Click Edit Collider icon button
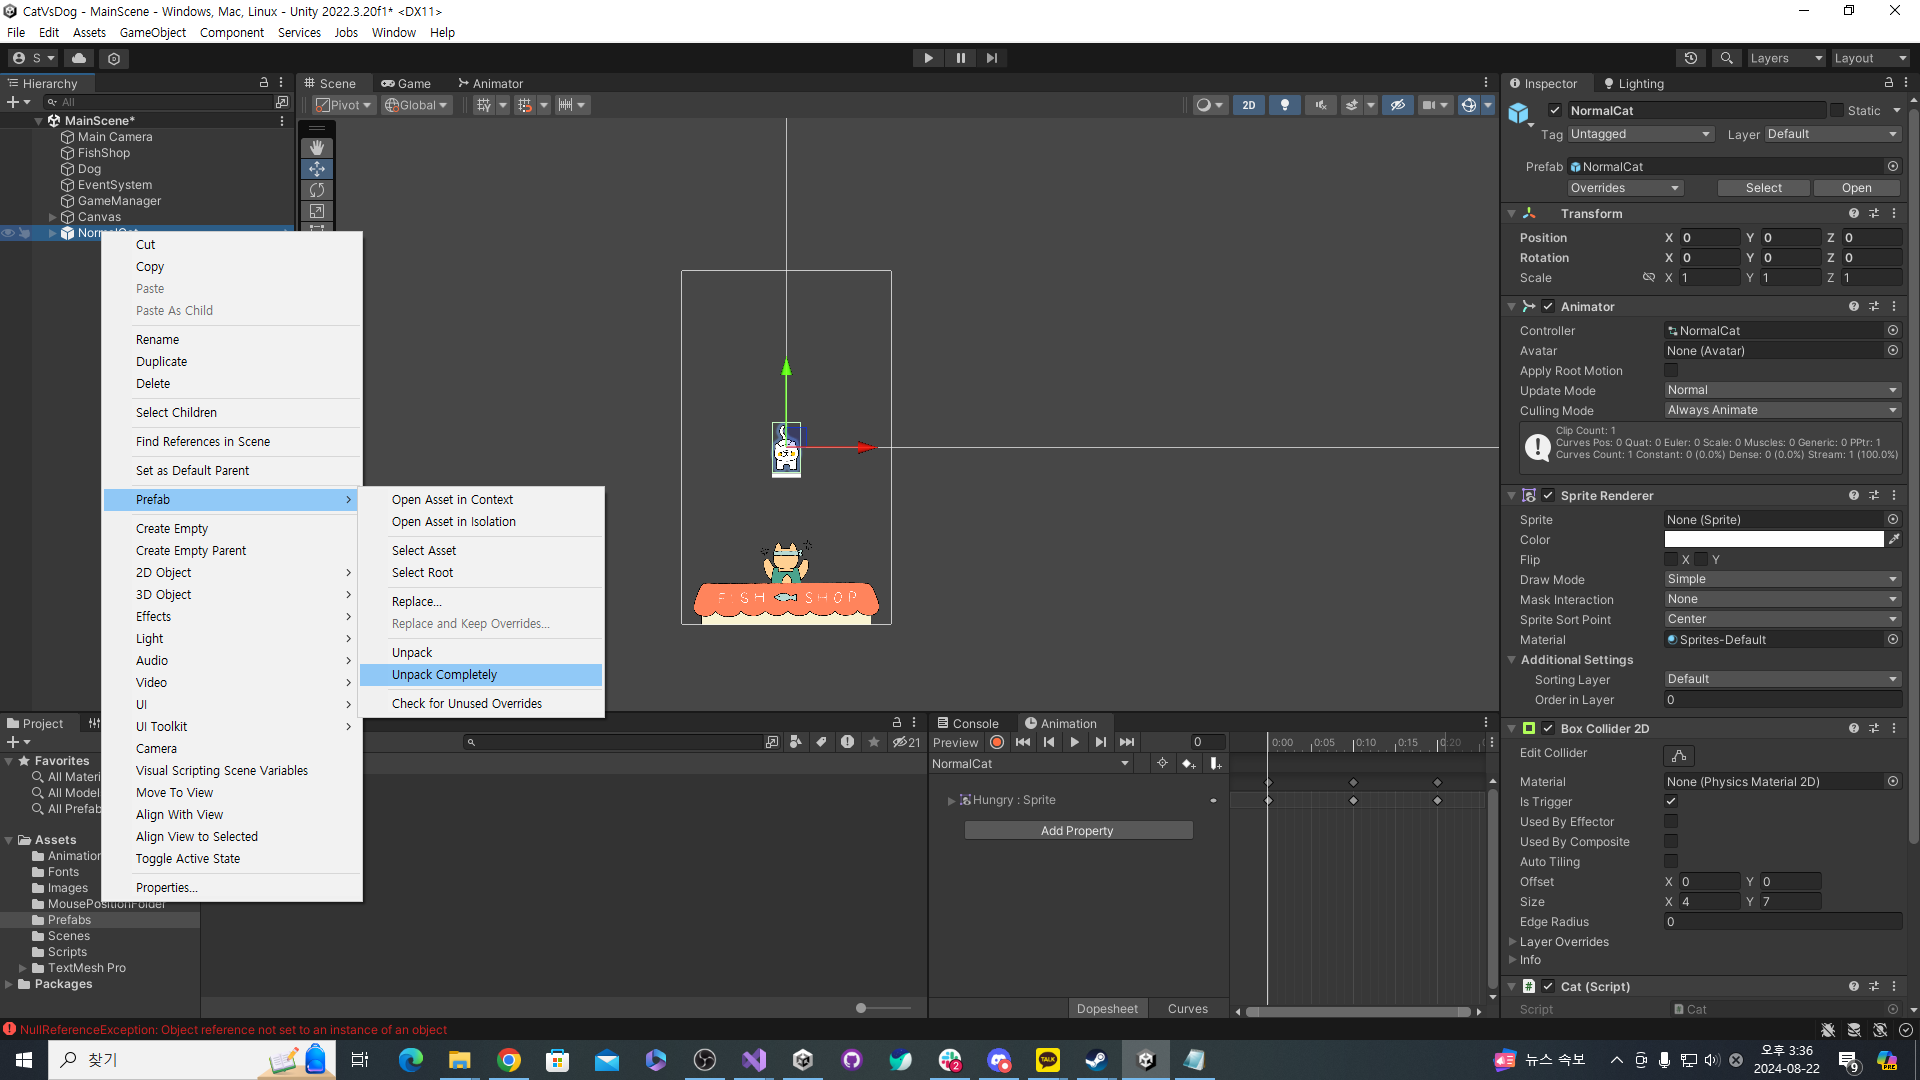 tap(1679, 755)
